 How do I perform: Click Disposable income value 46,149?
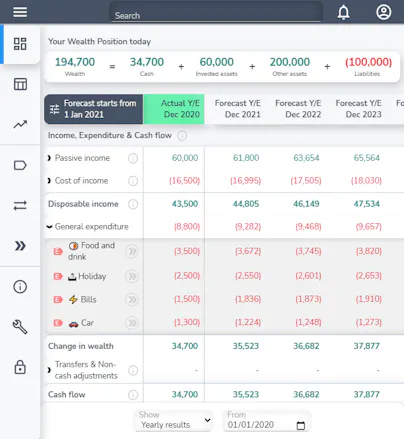tap(306, 204)
